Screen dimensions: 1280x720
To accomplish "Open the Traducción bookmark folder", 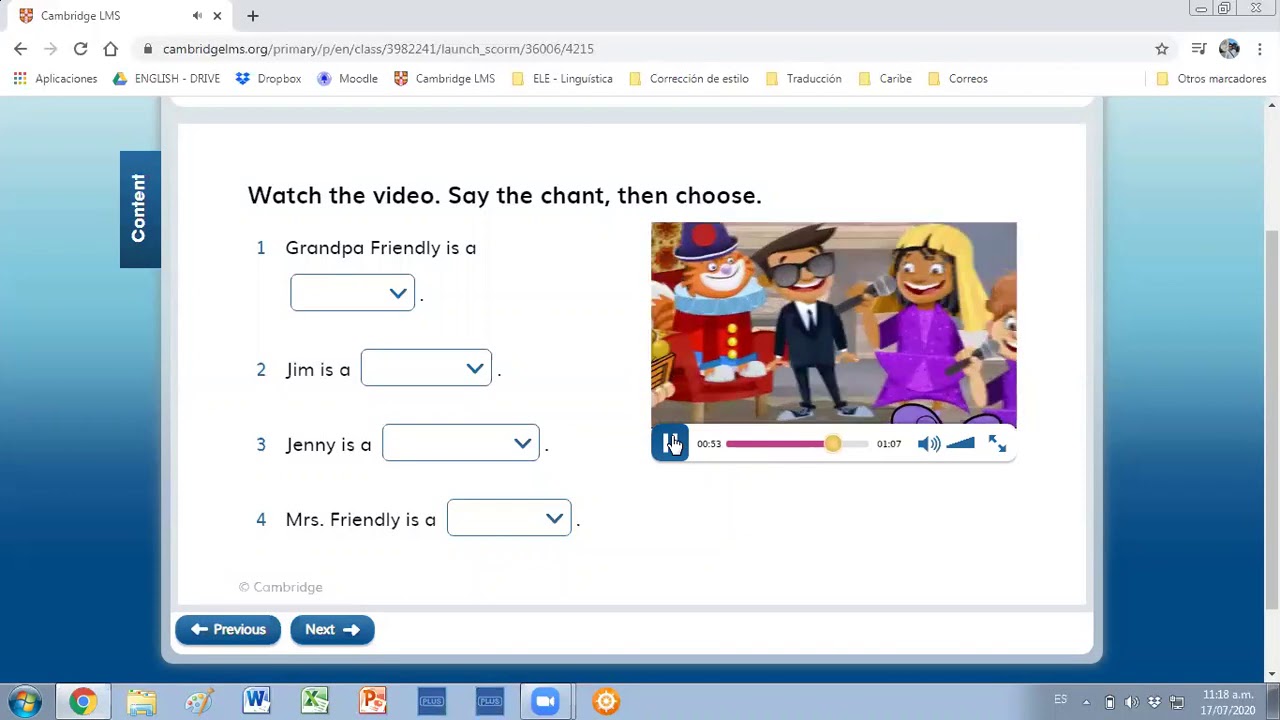I will coord(803,78).
